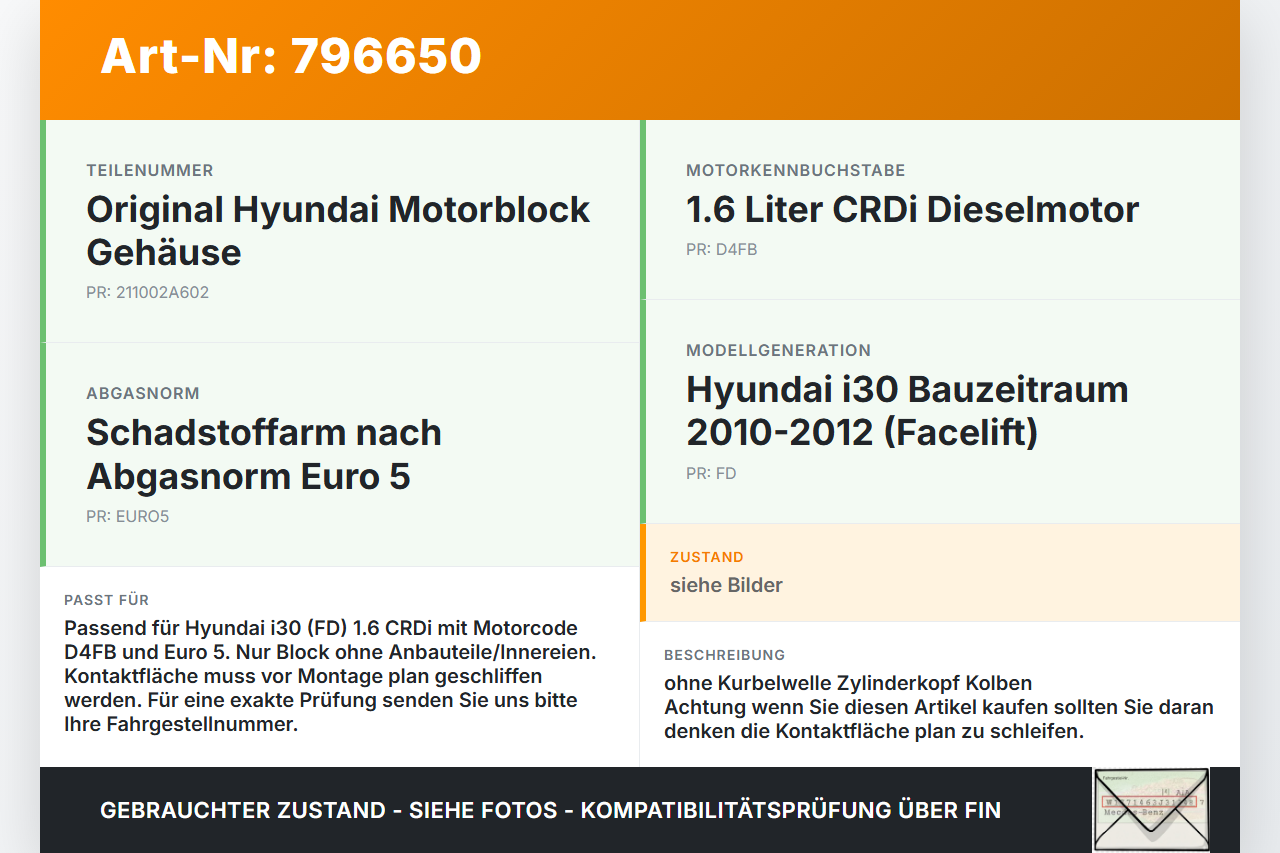Image resolution: width=1280 pixels, height=853 pixels.
Task: Select 'Hyundai i30 Bauzeitraum 2010-2012 (Facelift)'
Action: tap(907, 411)
